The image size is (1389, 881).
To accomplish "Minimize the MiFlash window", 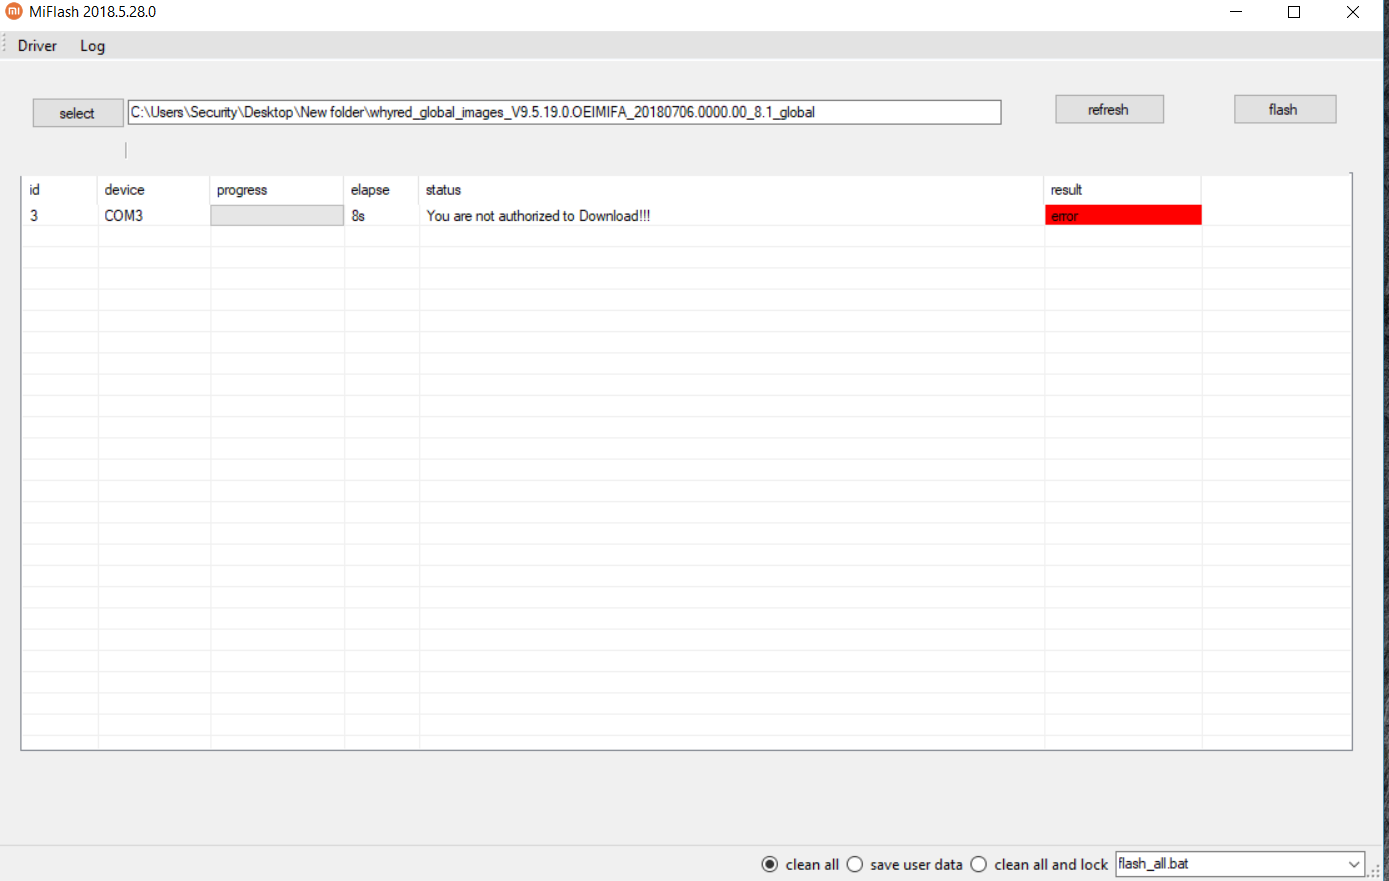I will point(1237,12).
